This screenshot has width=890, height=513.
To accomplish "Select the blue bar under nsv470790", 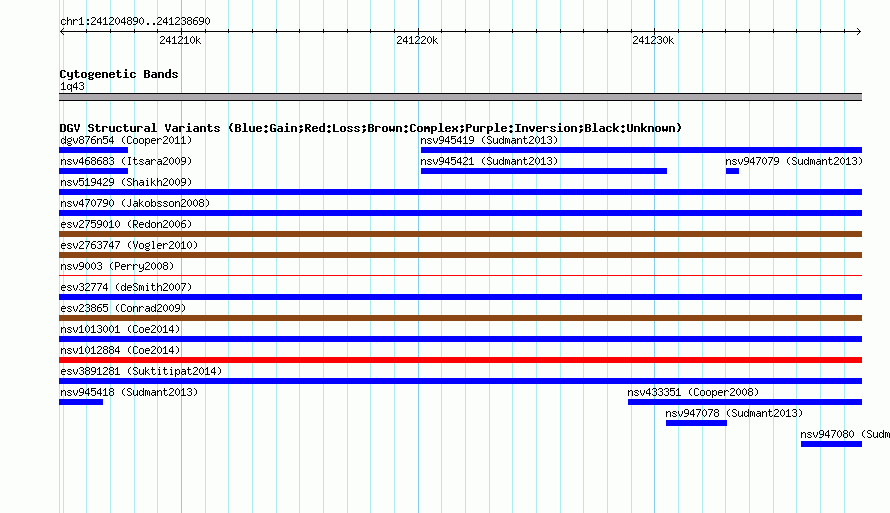I will [460, 213].
